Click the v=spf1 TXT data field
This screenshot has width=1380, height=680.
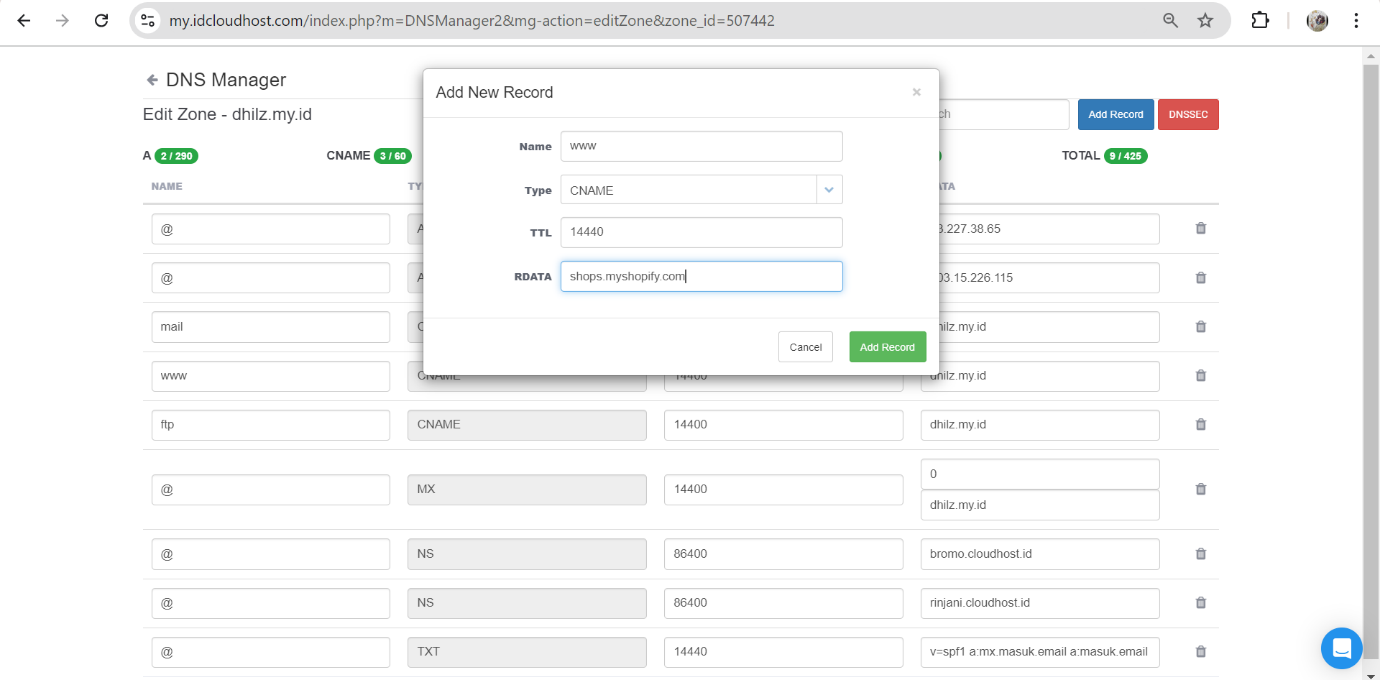(1040, 651)
